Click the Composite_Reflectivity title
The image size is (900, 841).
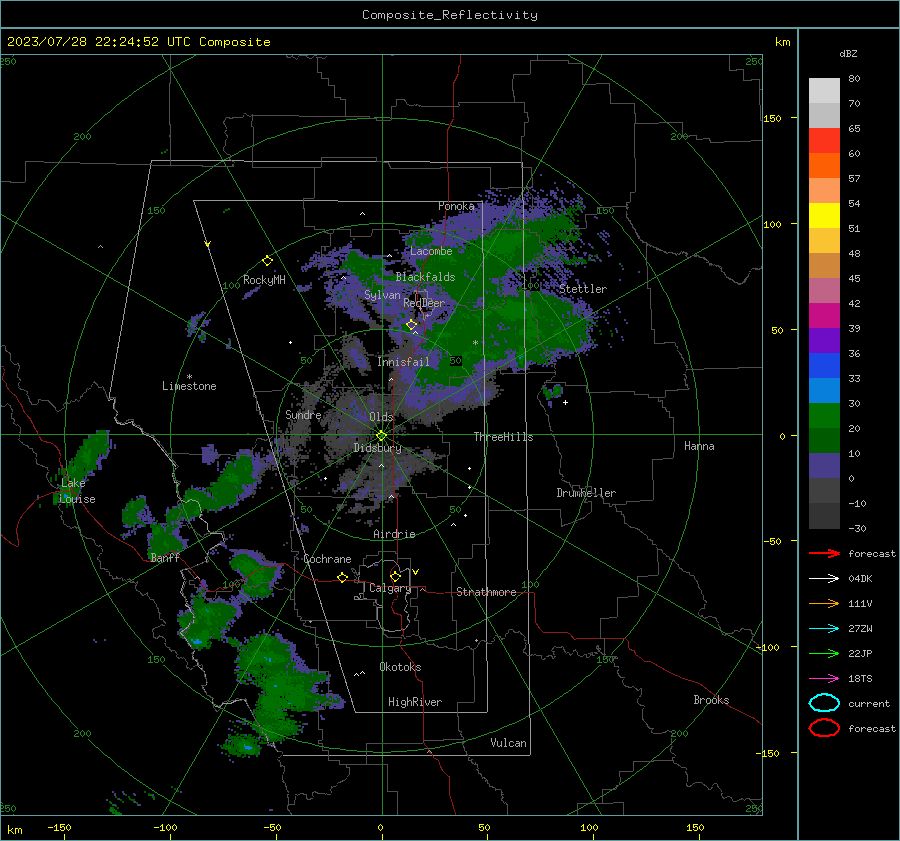point(449,15)
